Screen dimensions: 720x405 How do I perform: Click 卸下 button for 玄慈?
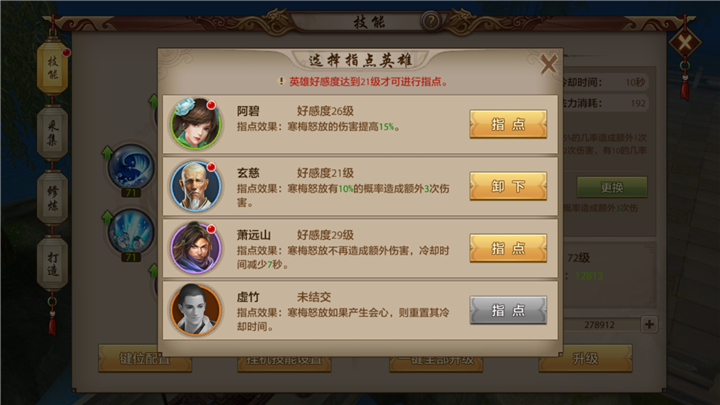[508, 186]
